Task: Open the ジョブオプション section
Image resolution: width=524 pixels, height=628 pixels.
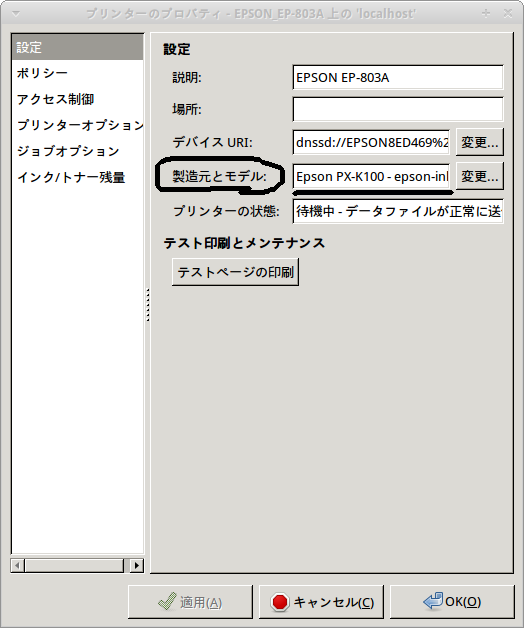Action: (x=77, y=151)
